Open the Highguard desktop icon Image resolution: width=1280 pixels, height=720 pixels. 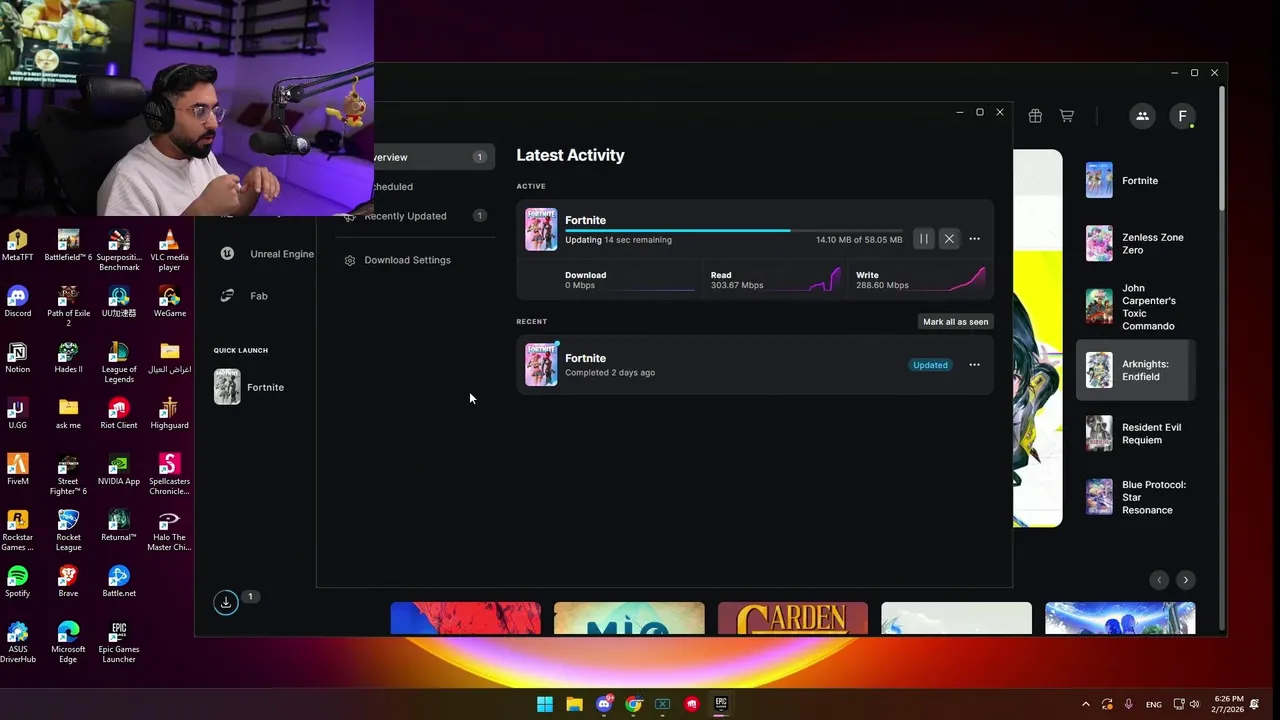[x=170, y=413]
